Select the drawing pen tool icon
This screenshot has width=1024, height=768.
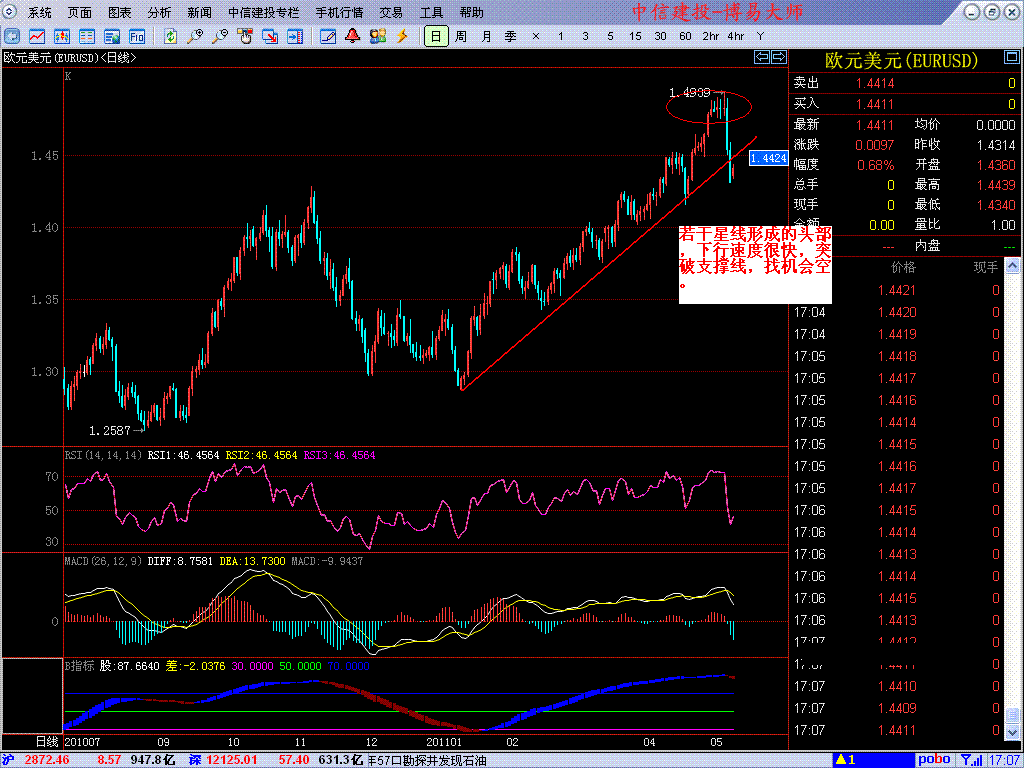click(328, 37)
